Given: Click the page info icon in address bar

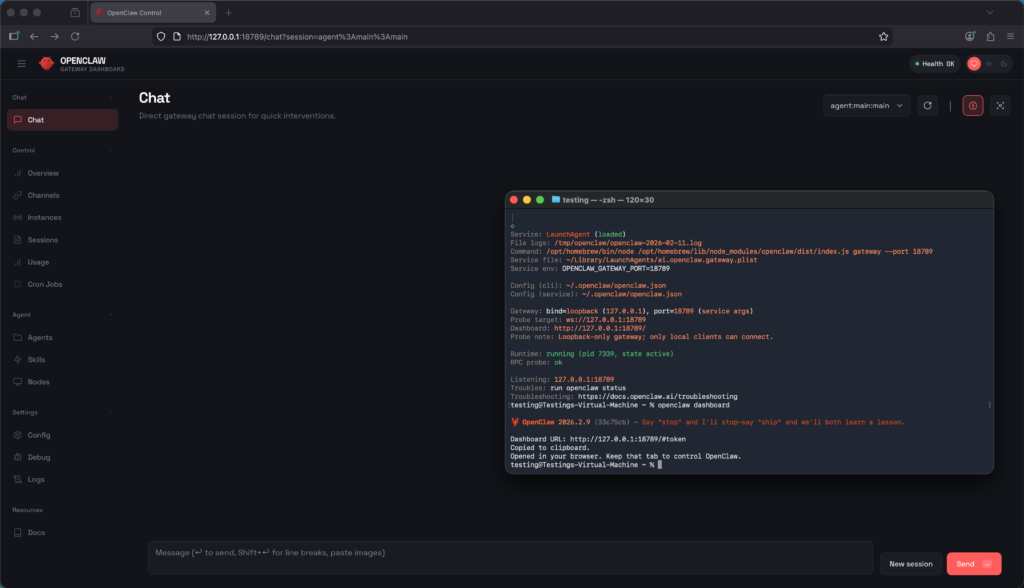Looking at the screenshot, I should click(x=176, y=37).
